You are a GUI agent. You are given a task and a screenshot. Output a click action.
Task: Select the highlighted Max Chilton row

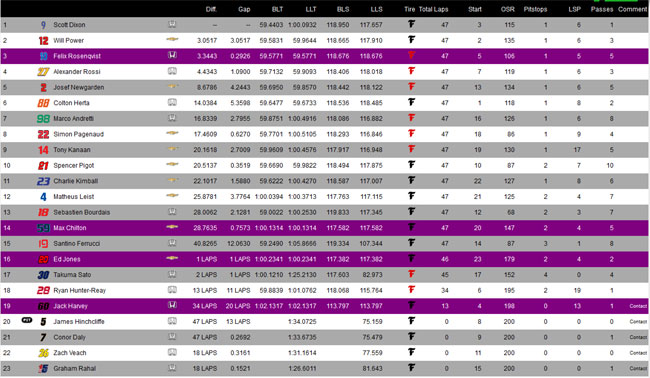[325, 228]
